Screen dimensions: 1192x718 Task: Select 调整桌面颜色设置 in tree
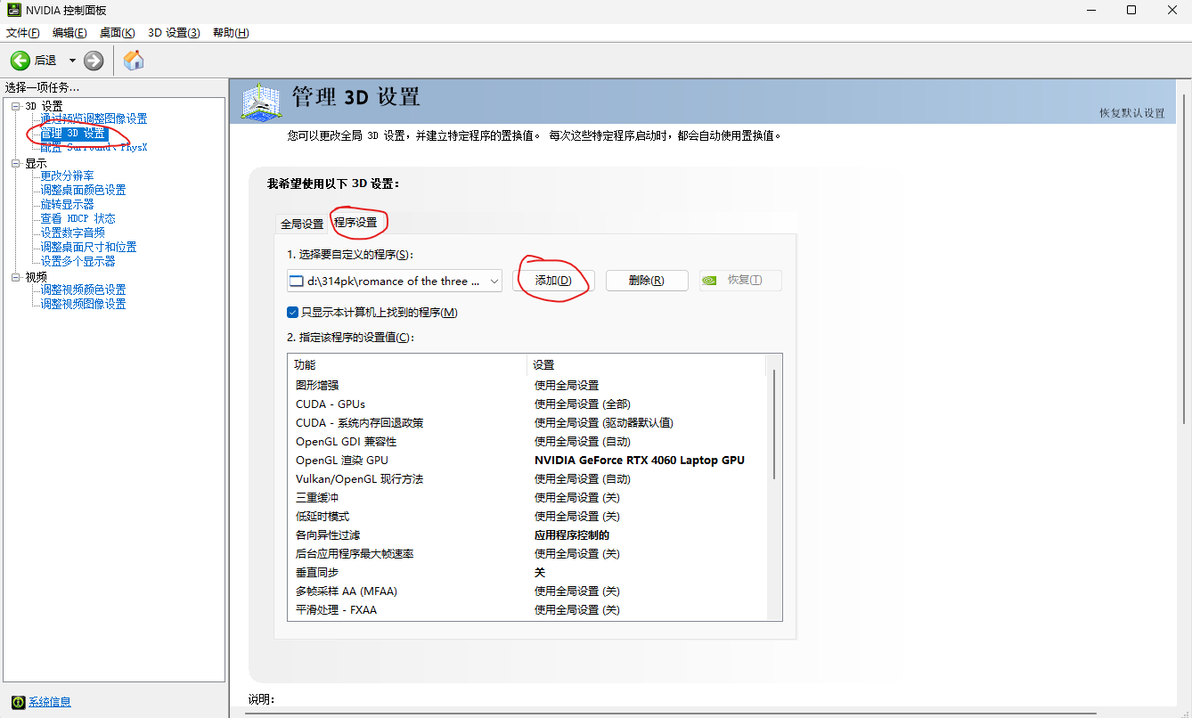pos(83,190)
